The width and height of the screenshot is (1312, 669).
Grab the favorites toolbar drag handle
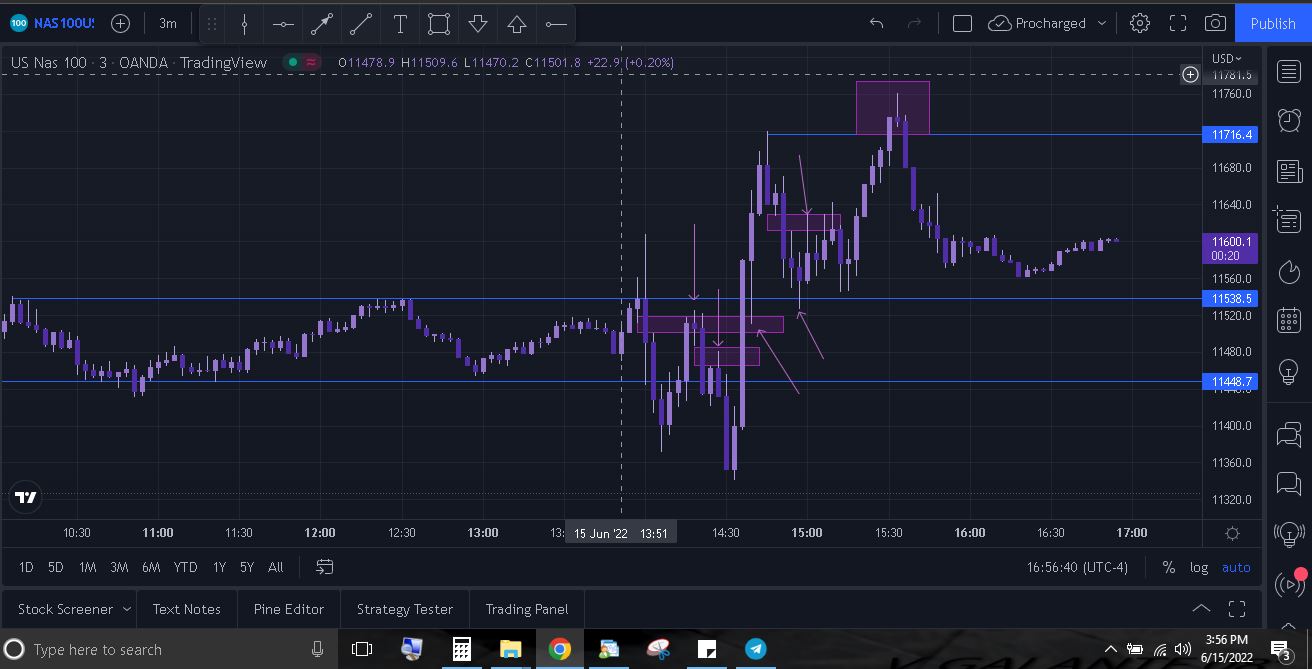click(212, 23)
